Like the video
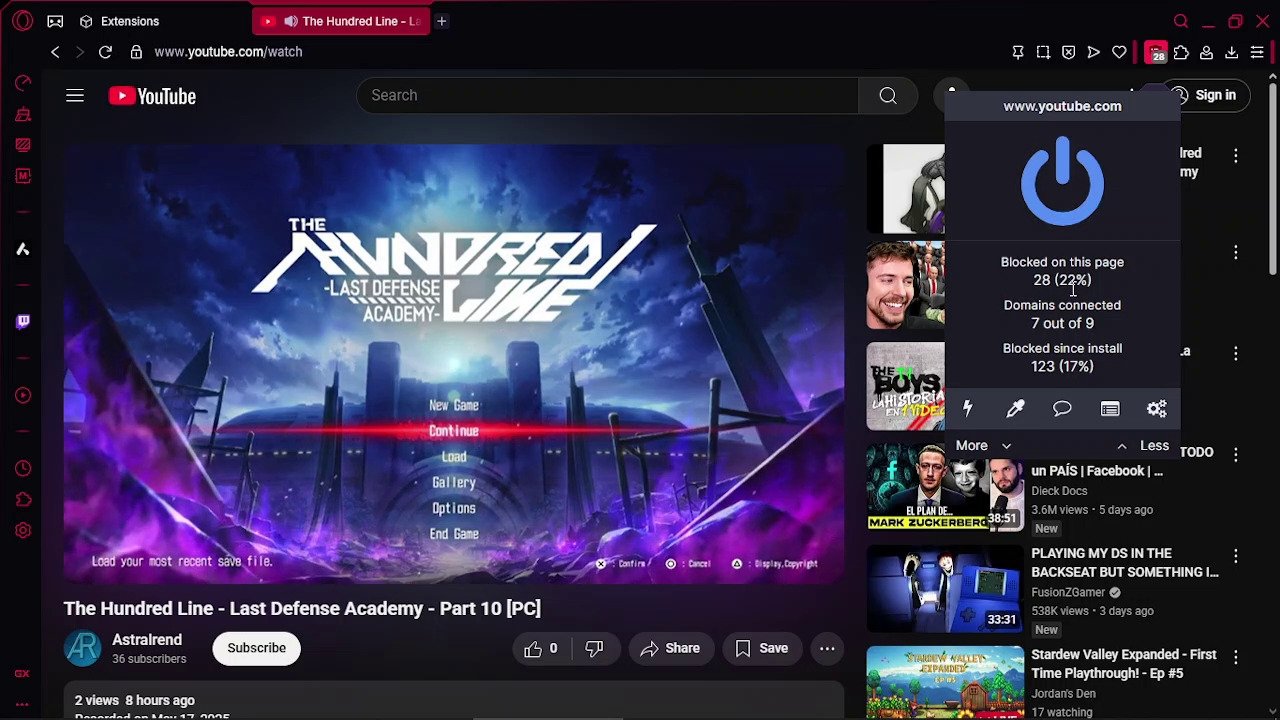Image resolution: width=1280 pixels, height=720 pixels. pyautogui.click(x=540, y=648)
